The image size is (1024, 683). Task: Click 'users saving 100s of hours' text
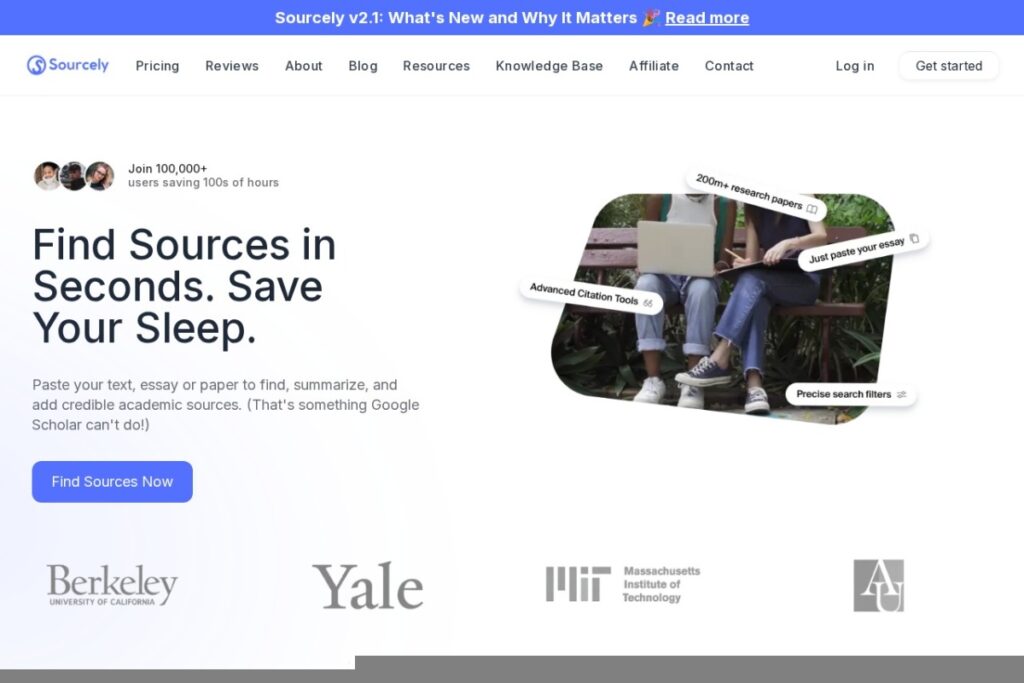pyautogui.click(x=203, y=183)
